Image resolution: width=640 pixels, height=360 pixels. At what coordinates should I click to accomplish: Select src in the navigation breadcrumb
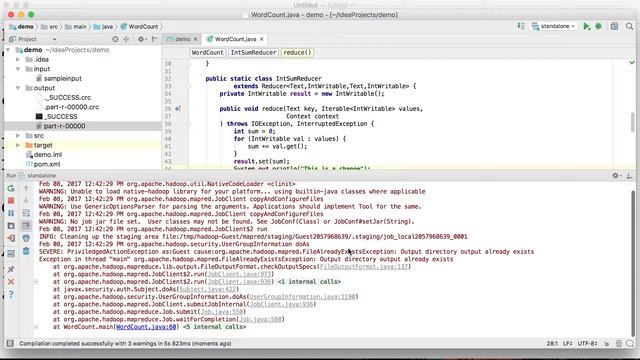point(50,27)
